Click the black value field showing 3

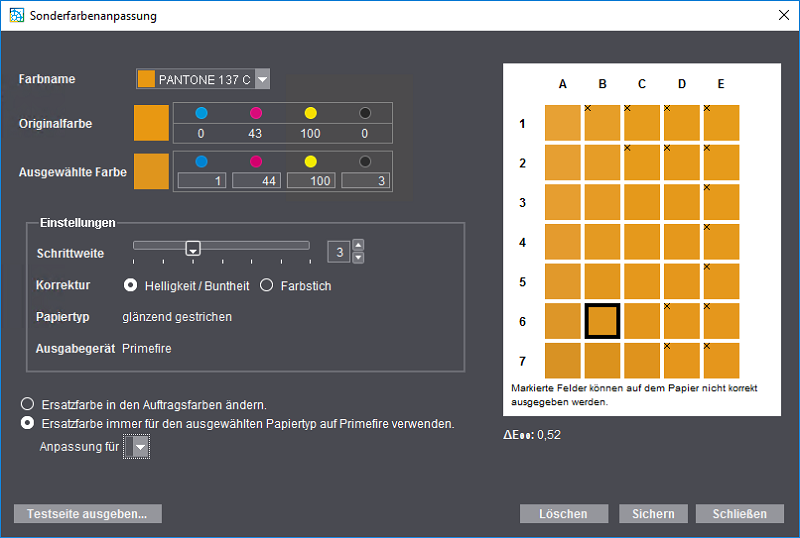(365, 180)
